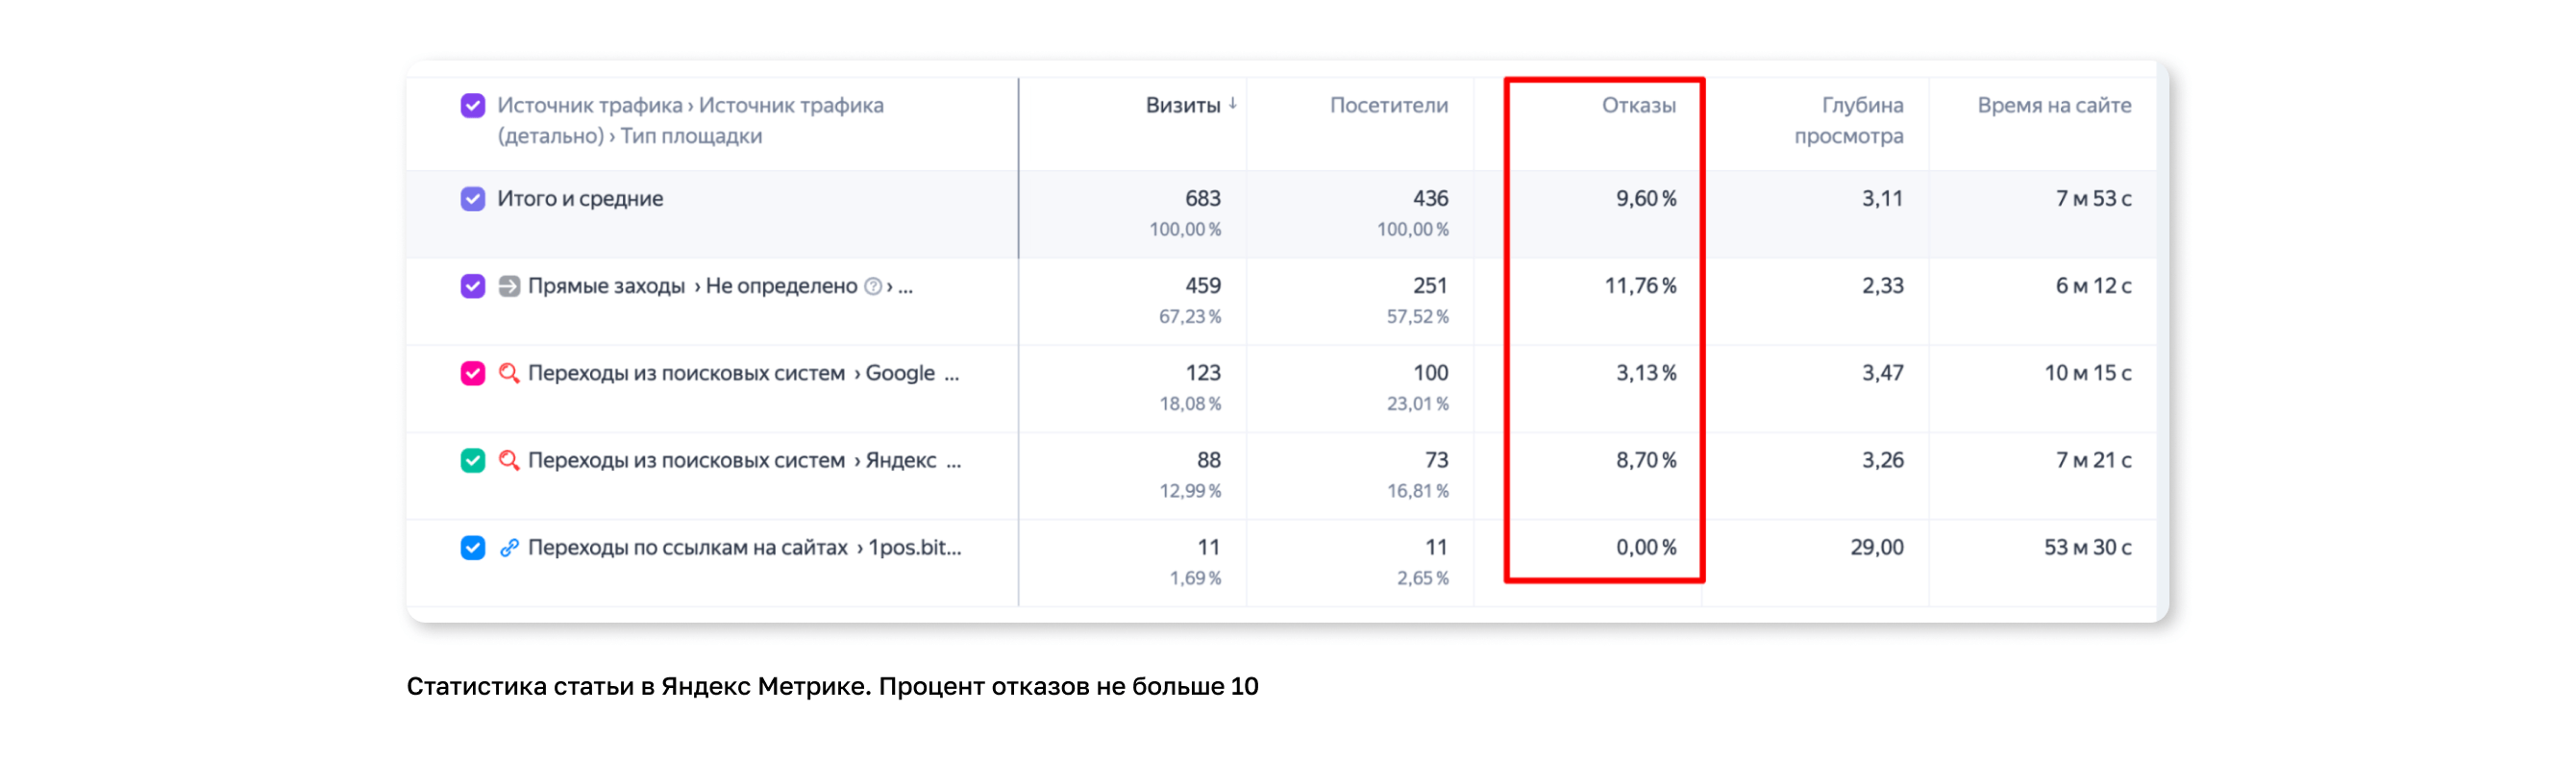
Task: Sort by the Посетители column header
Action: pos(1388,105)
